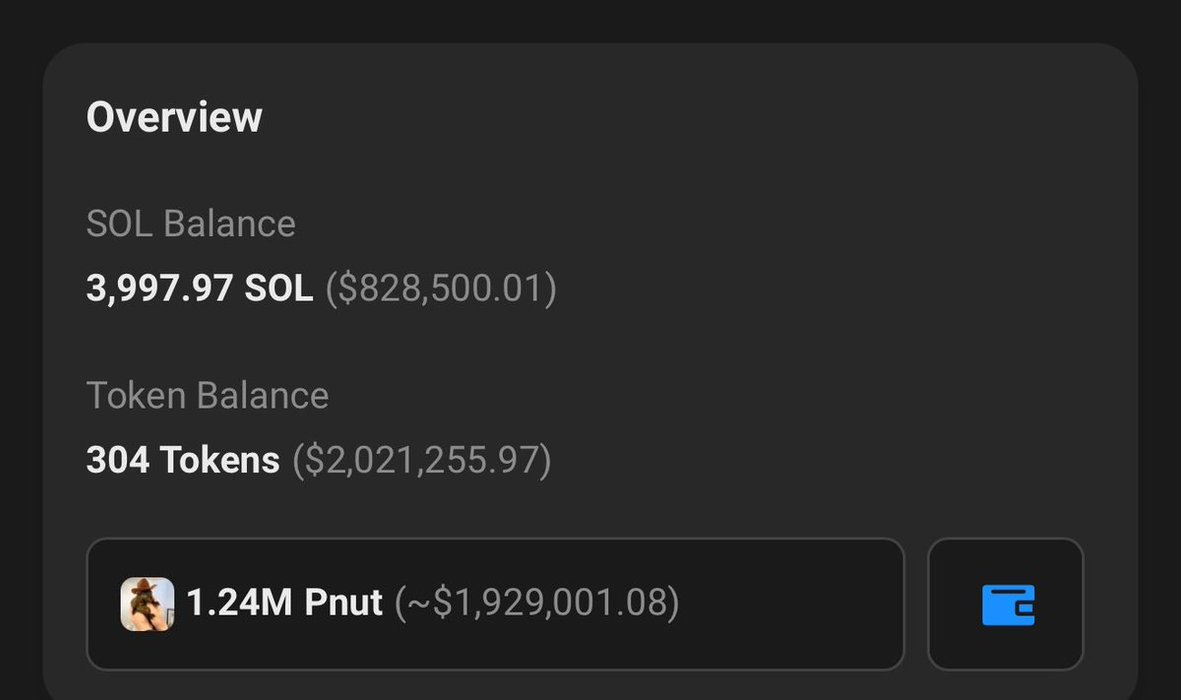This screenshot has width=1181, height=700.
Task: Click the Overview heading
Action: click(x=174, y=117)
